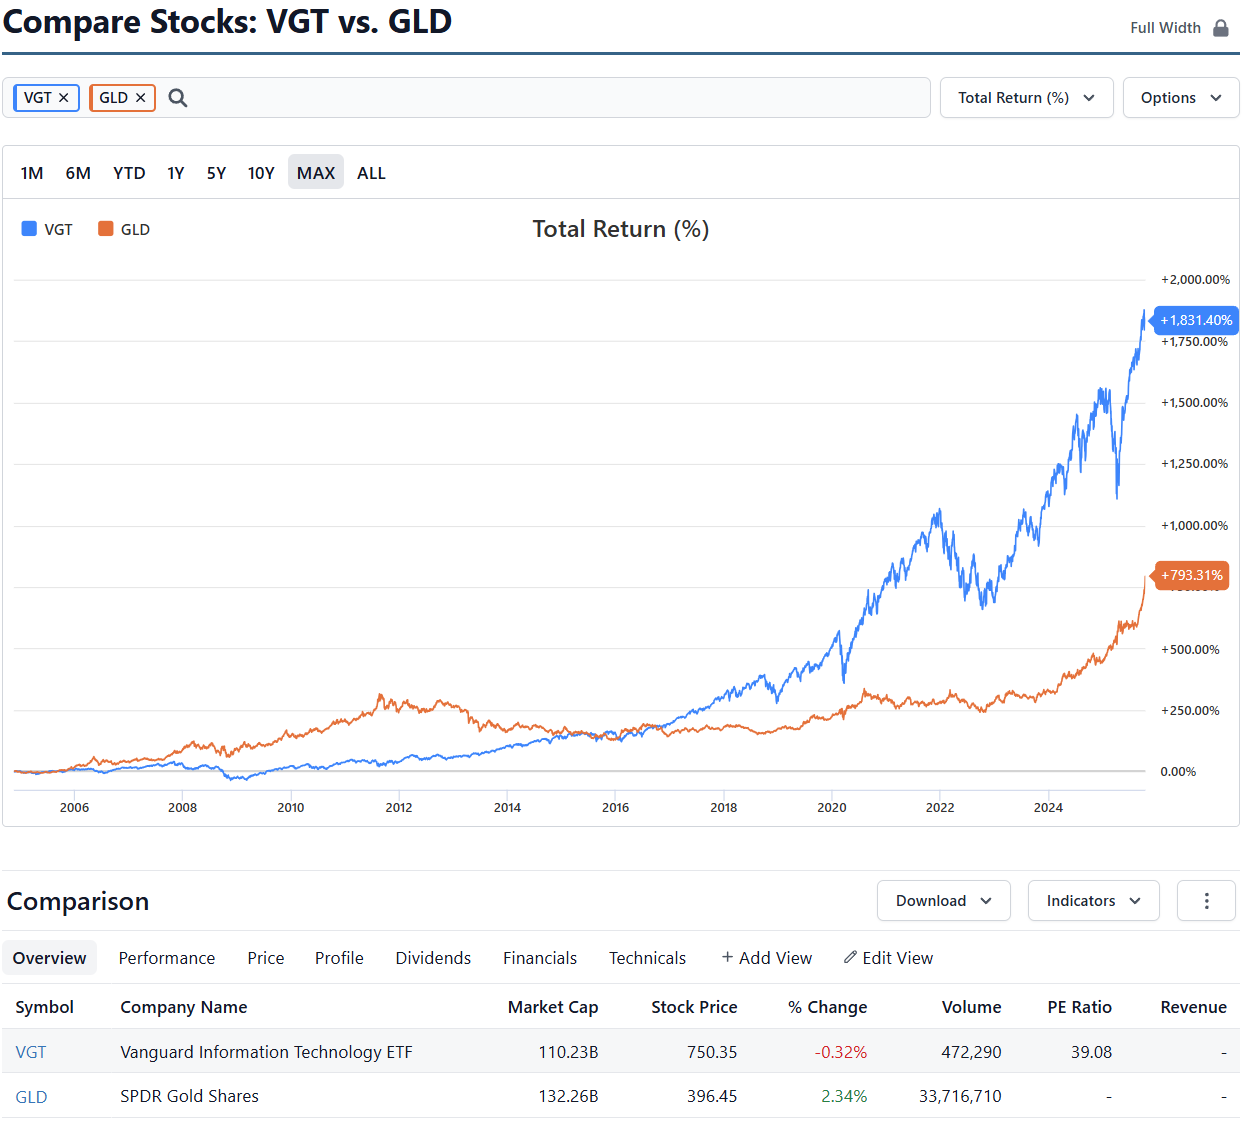Sort table by Symbol column header
1249x1130 pixels.
point(45,1007)
